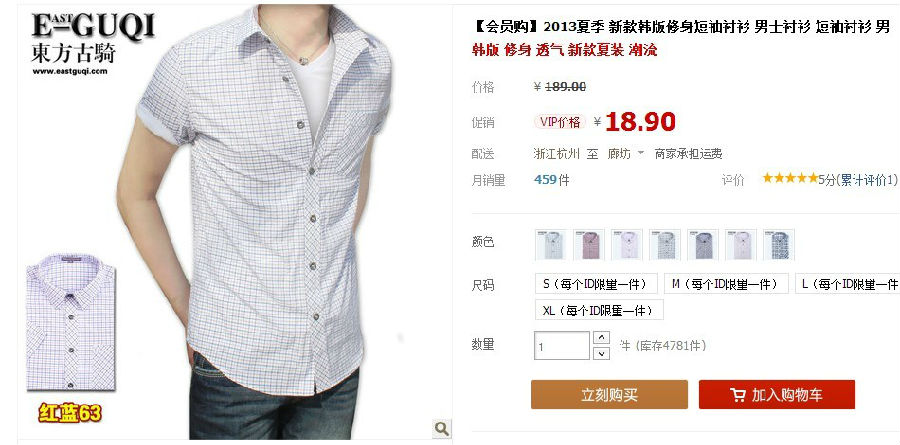The height and width of the screenshot is (445, 900).
Task: Pick the fifth dark blue shirt color
Action: [x=703, y=244]
